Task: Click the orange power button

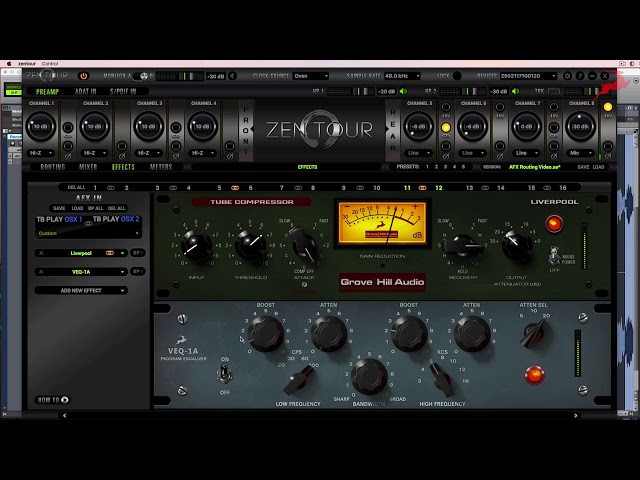Action: pyautogui.click(x=84, y=76)
